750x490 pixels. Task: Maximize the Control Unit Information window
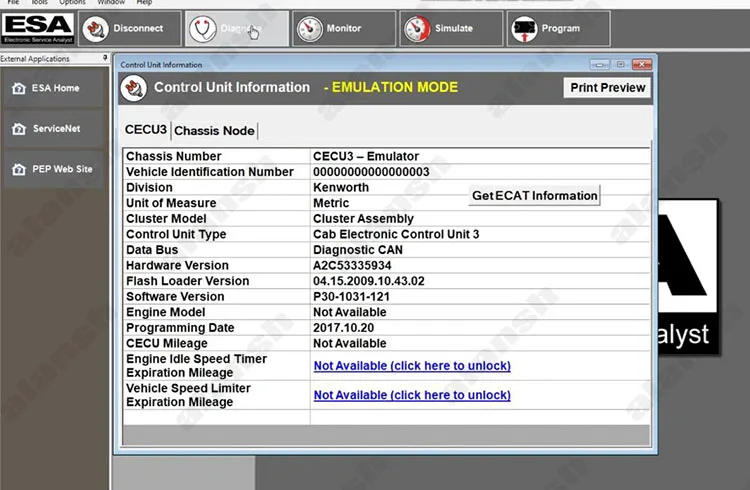[x=620, y=64]
